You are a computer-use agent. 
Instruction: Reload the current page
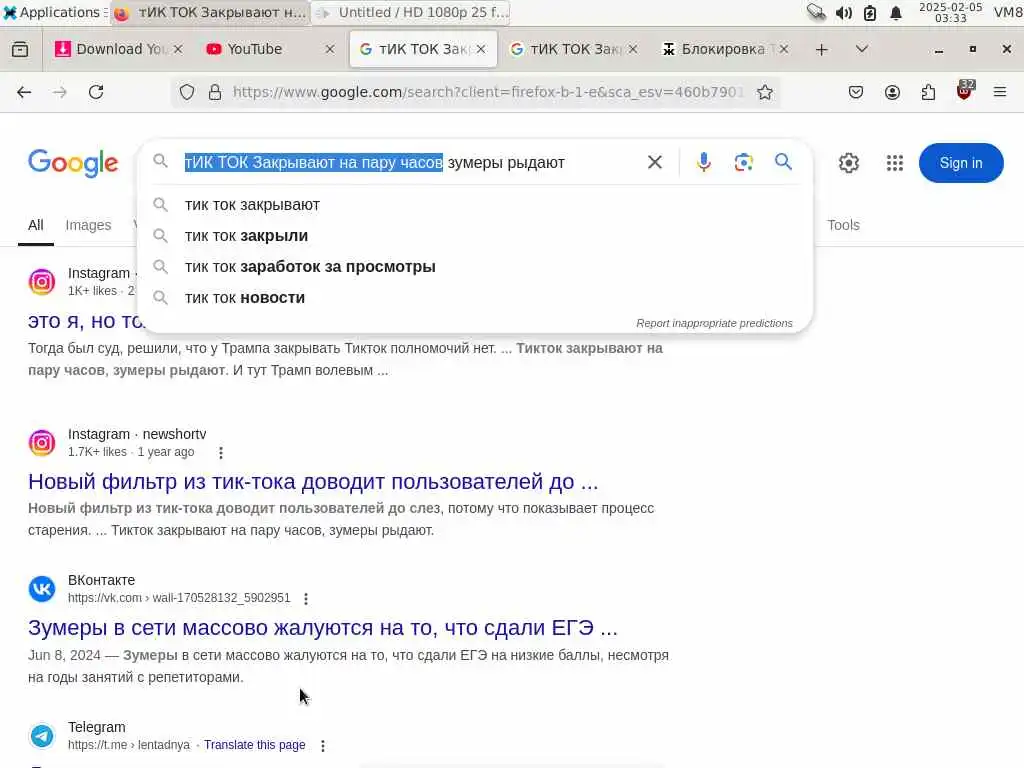coord(96,92)
